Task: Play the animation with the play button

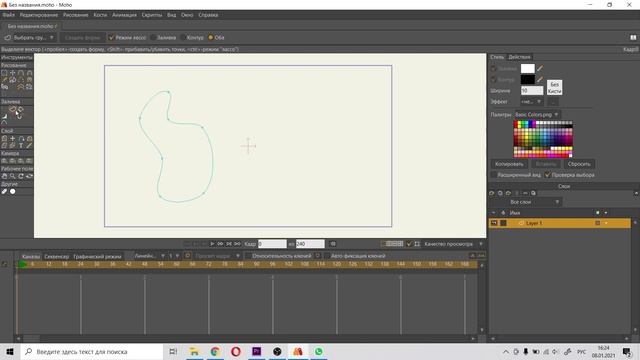Action: coord(212,244)
